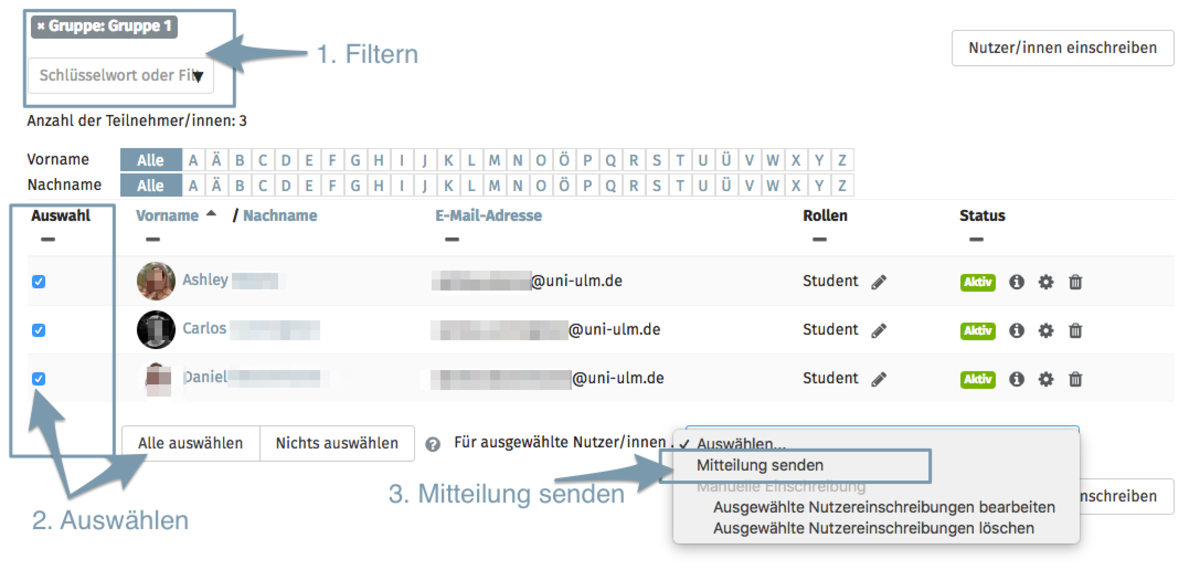Collapse the E-Mail-Adresse column
The width and height of the screenshot is (1200, 570).
pyautogui.click(x=452, y=240)
